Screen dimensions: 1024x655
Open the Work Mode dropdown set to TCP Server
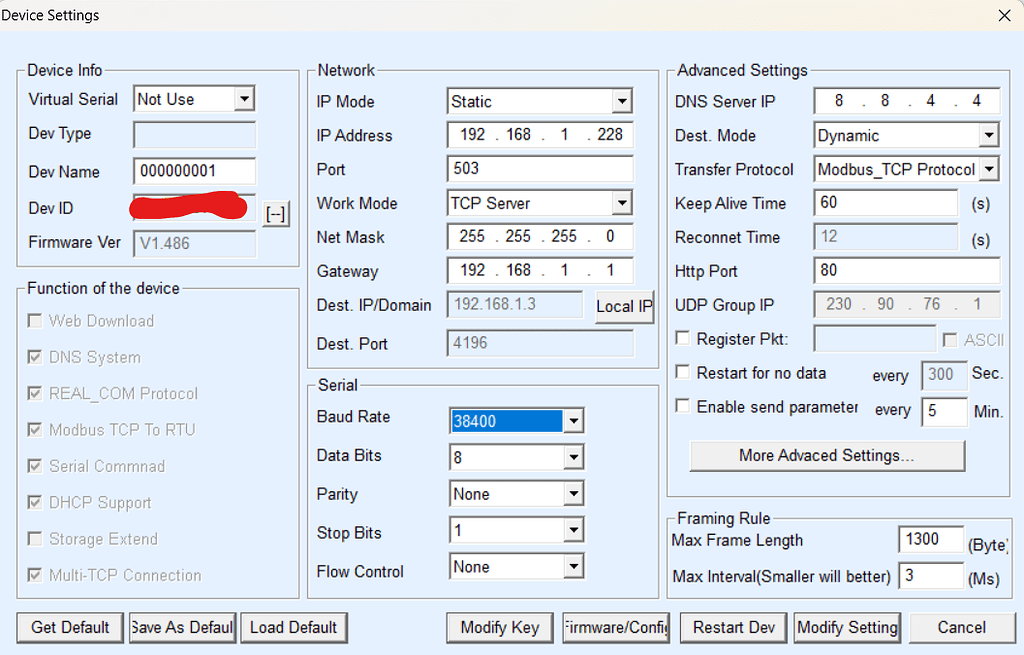coord(622,203)
